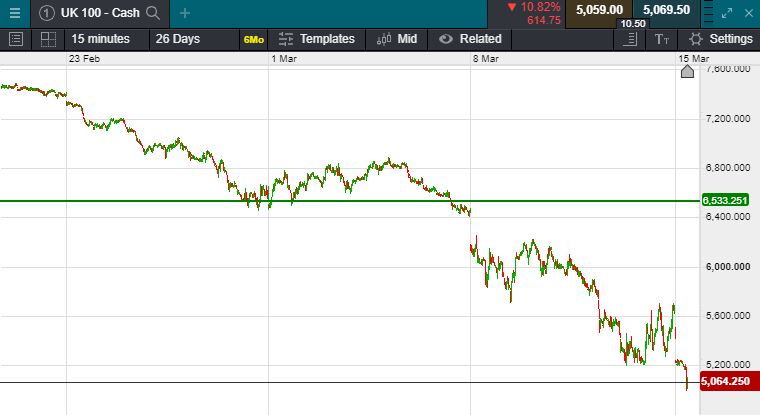Open the Mid price type dropdown

click(x=396, y=39)
